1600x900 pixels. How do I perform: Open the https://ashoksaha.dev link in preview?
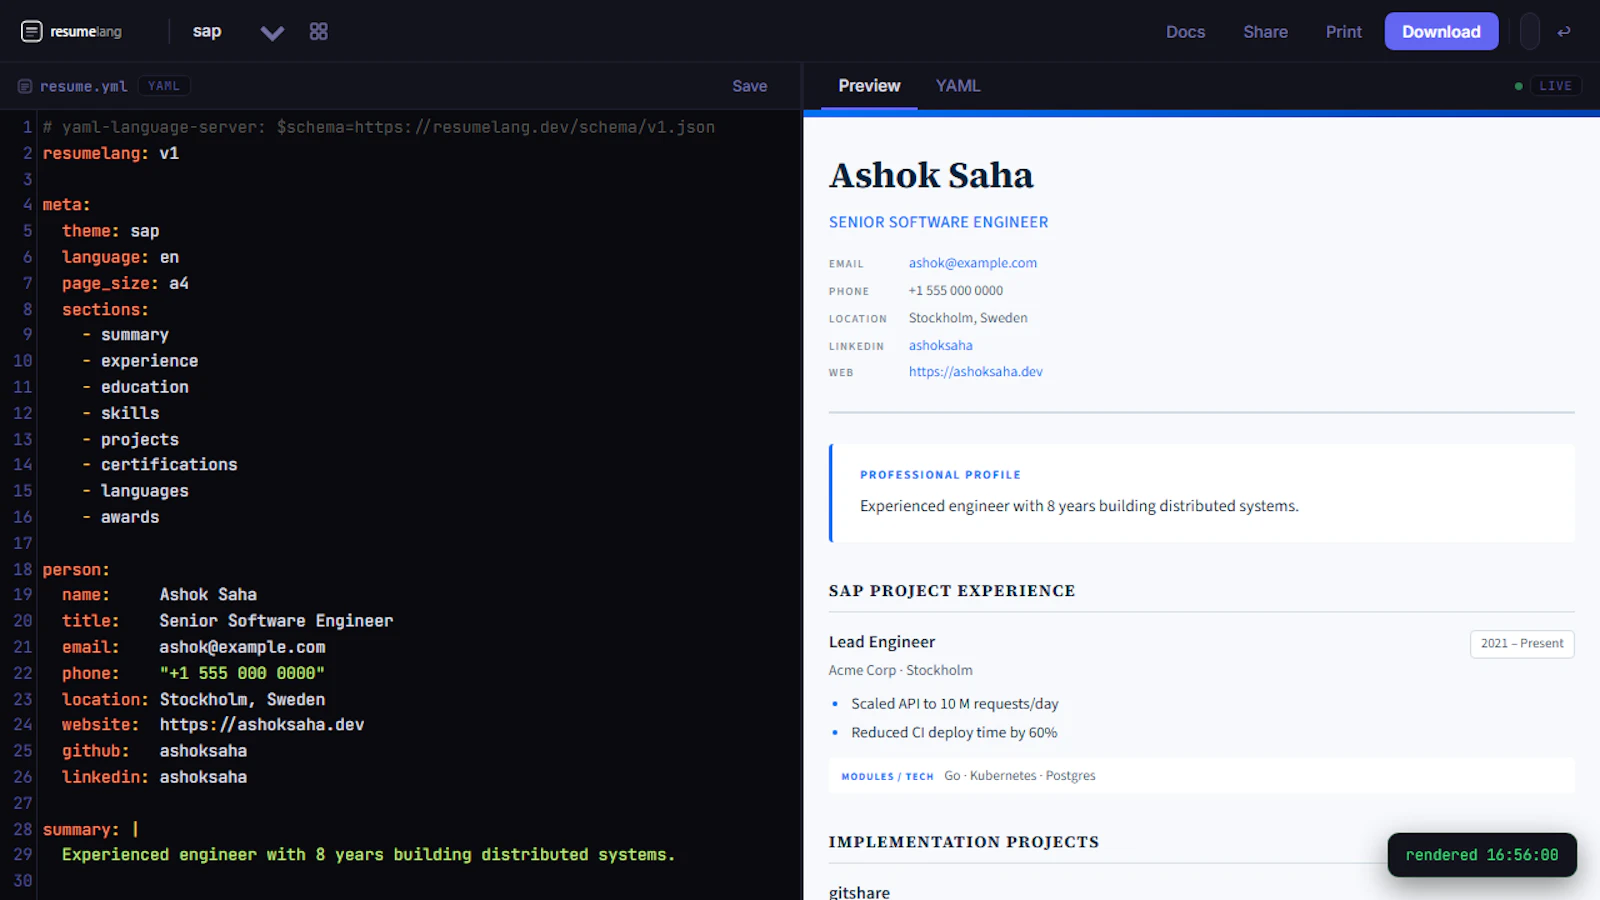[975, 371]
